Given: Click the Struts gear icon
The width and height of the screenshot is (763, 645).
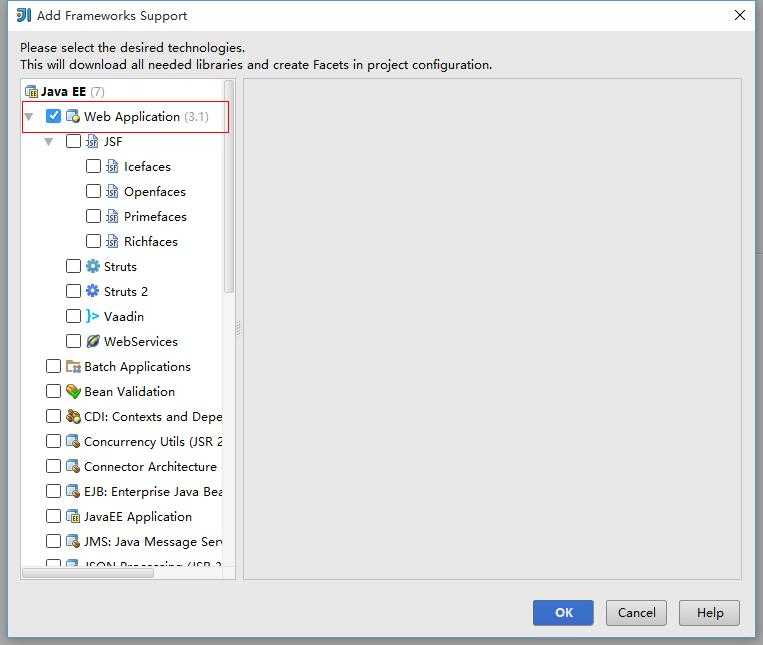Looking at the screenshot, I should pos(92,266).
